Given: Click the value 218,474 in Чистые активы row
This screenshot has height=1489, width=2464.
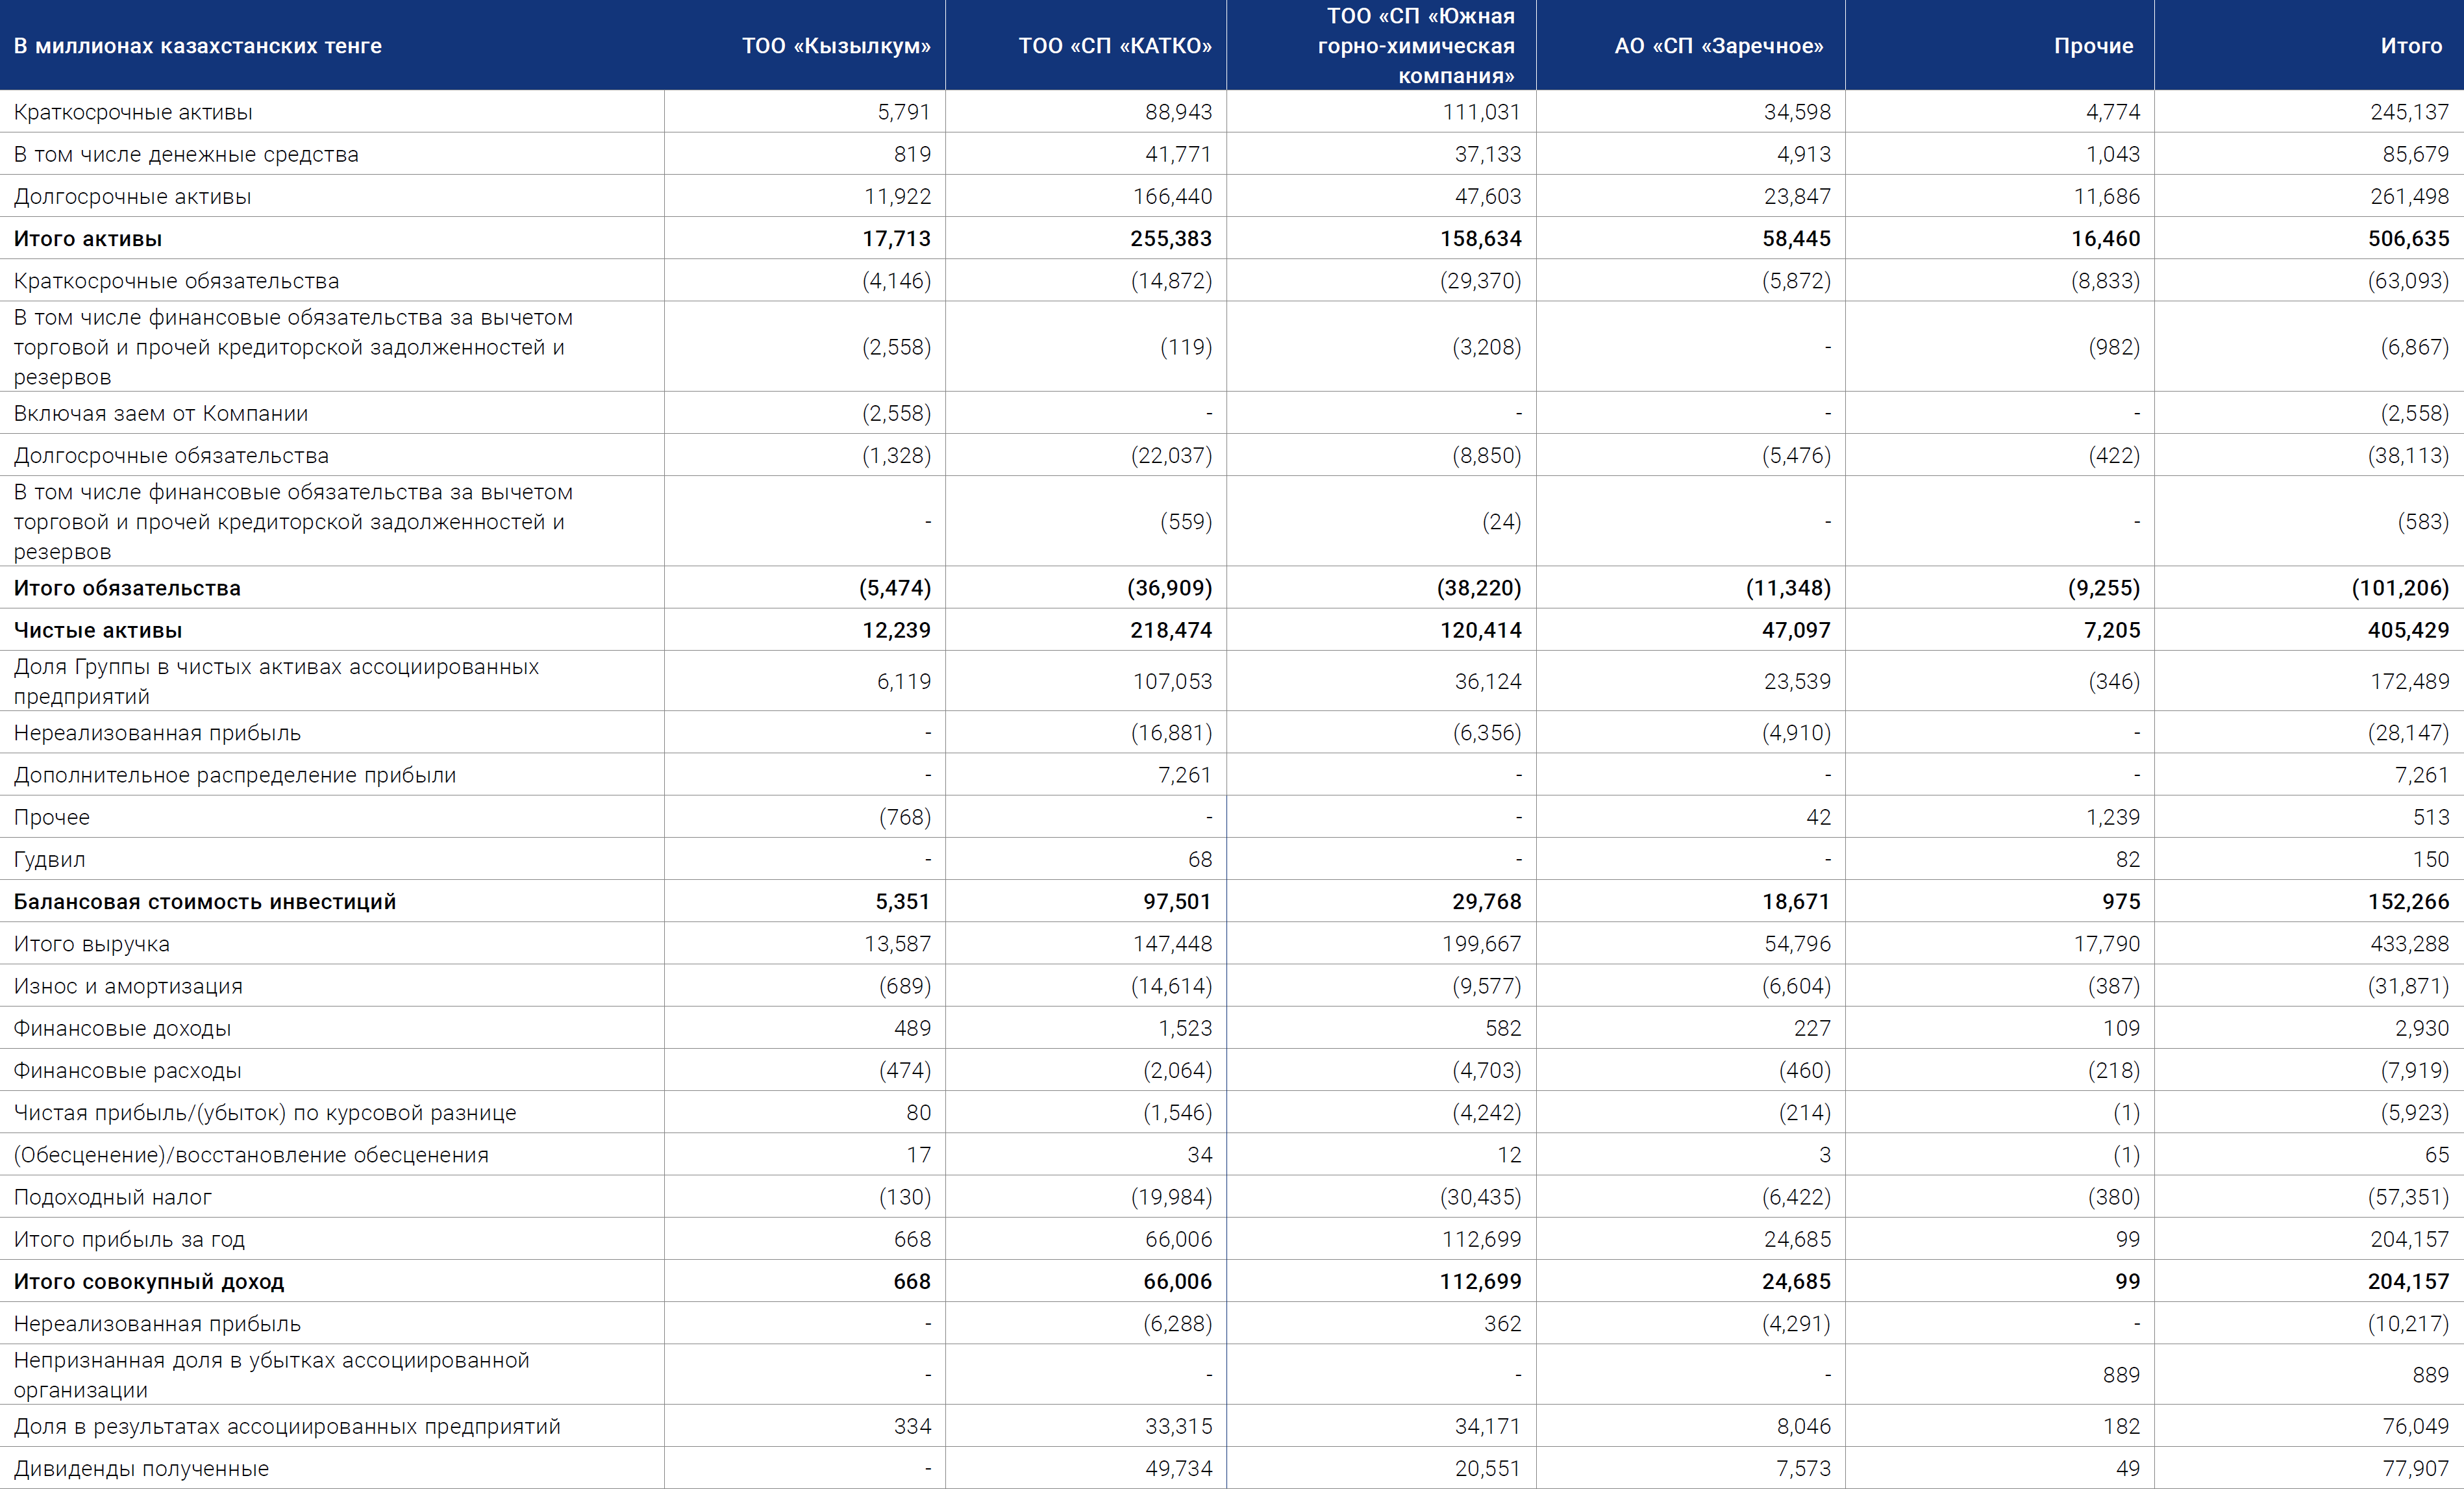Looking at the screenshot, I should (x=1171, y=630).
